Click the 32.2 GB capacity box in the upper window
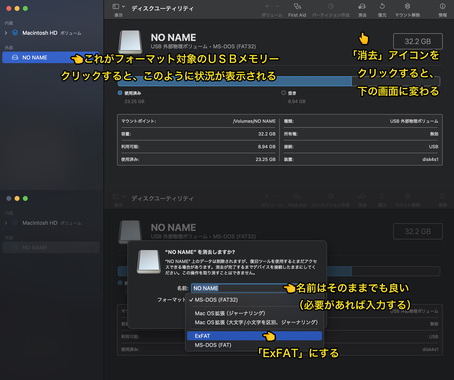 click(418, 41)
